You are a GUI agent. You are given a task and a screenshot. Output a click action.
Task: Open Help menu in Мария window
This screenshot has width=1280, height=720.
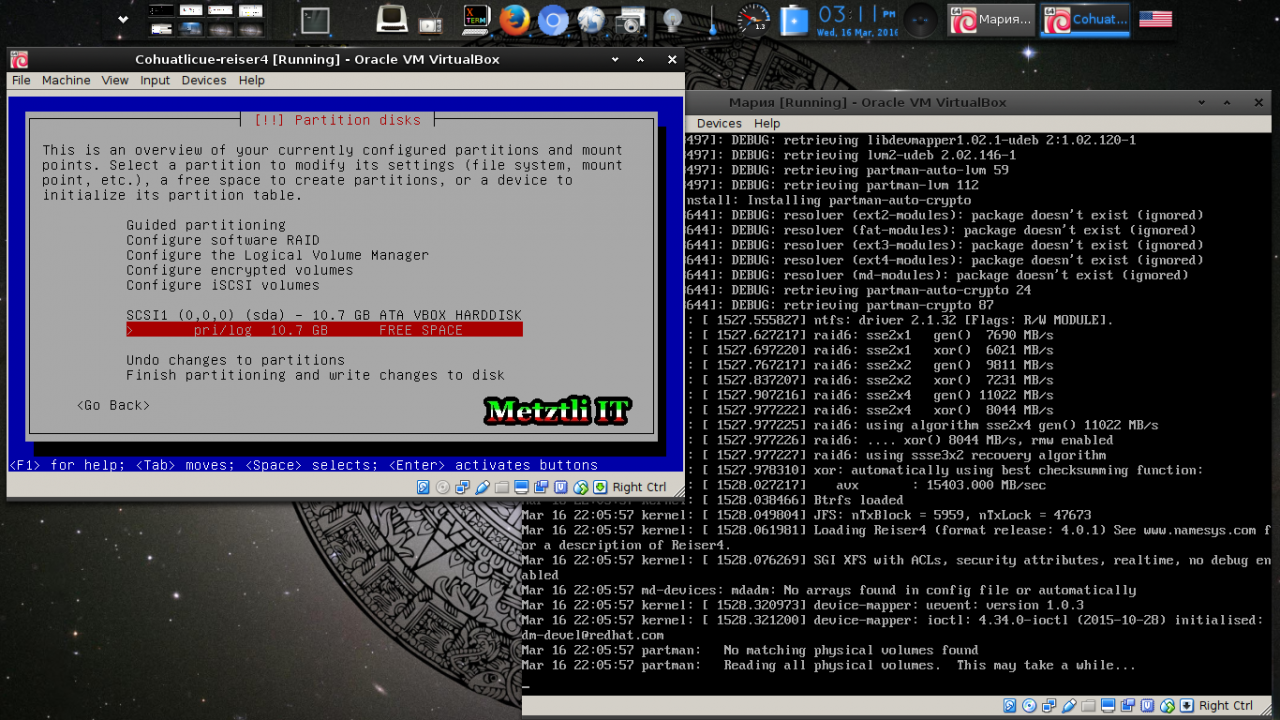[x=767, y=123]
